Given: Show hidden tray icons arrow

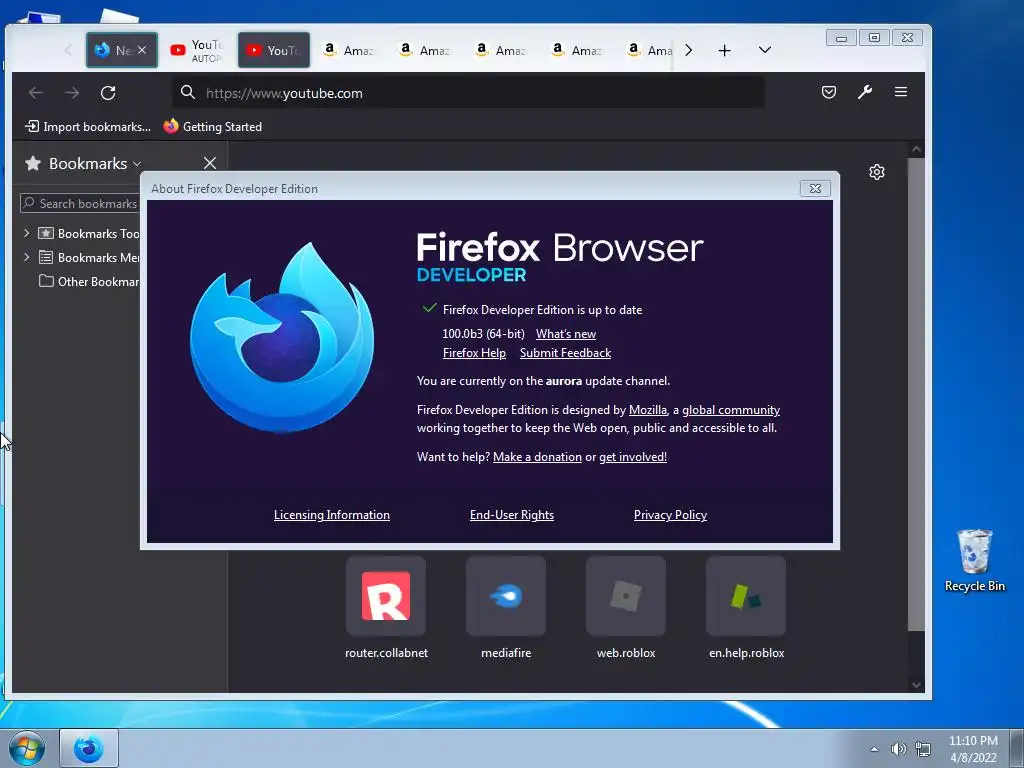Looking at the screenshot, I should tap(874, 749).
